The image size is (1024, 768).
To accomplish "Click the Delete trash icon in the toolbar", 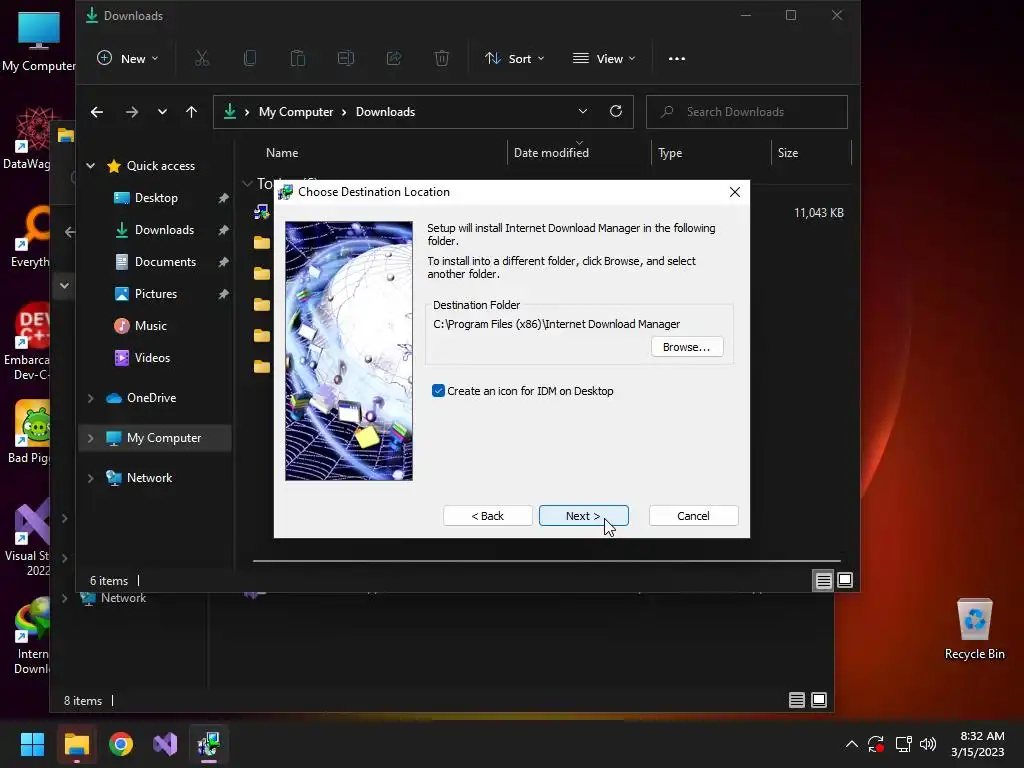I will tap(442, 59).
